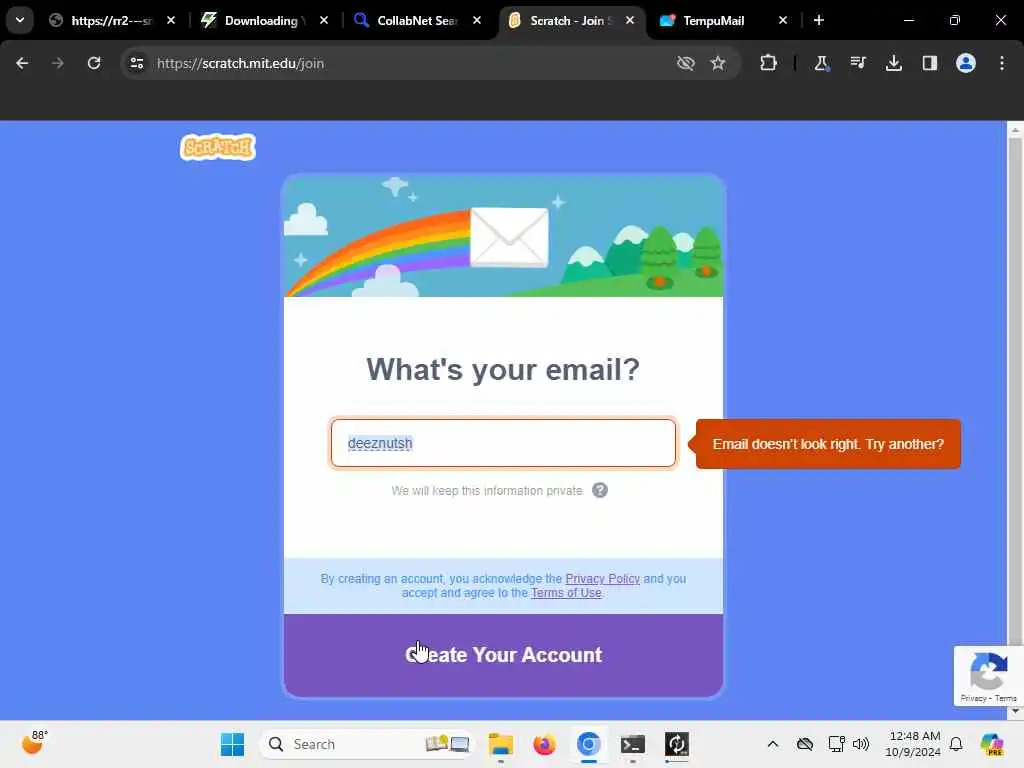
Task: Open the profile avatar menu
Action: [x=965, y=63]
